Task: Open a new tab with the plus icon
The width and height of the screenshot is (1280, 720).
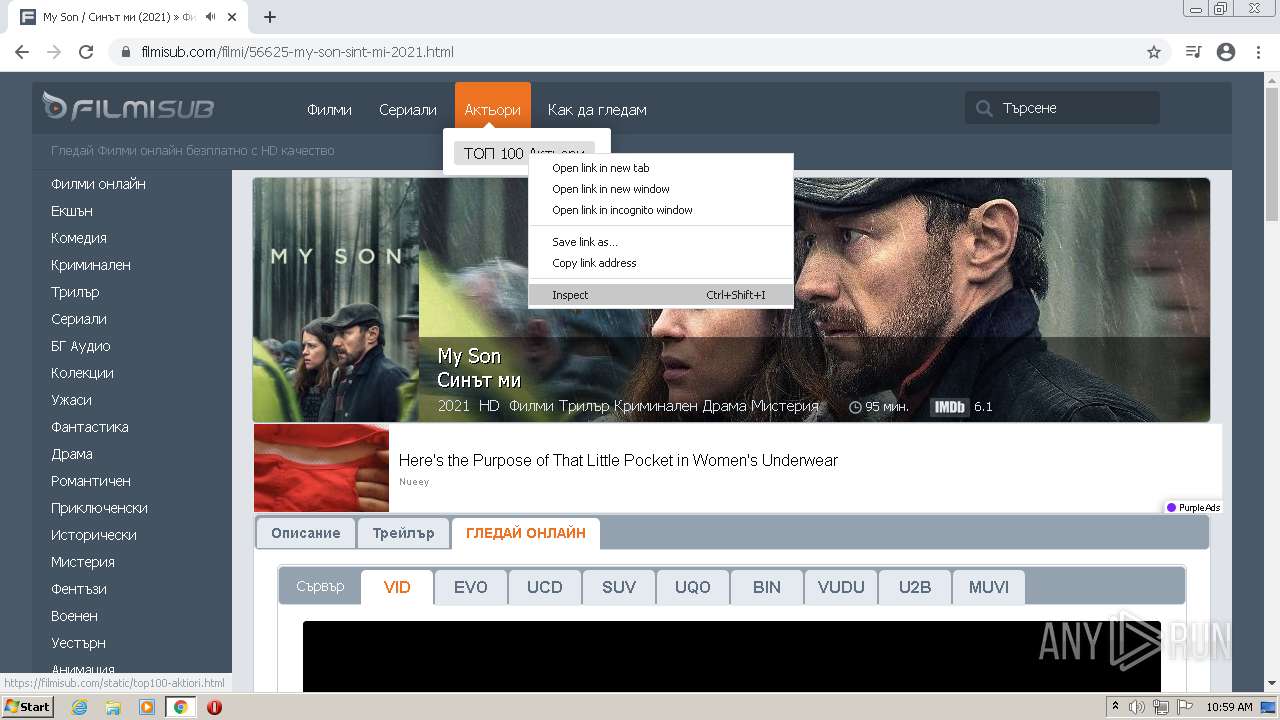Action: click(x=270, y=17)
